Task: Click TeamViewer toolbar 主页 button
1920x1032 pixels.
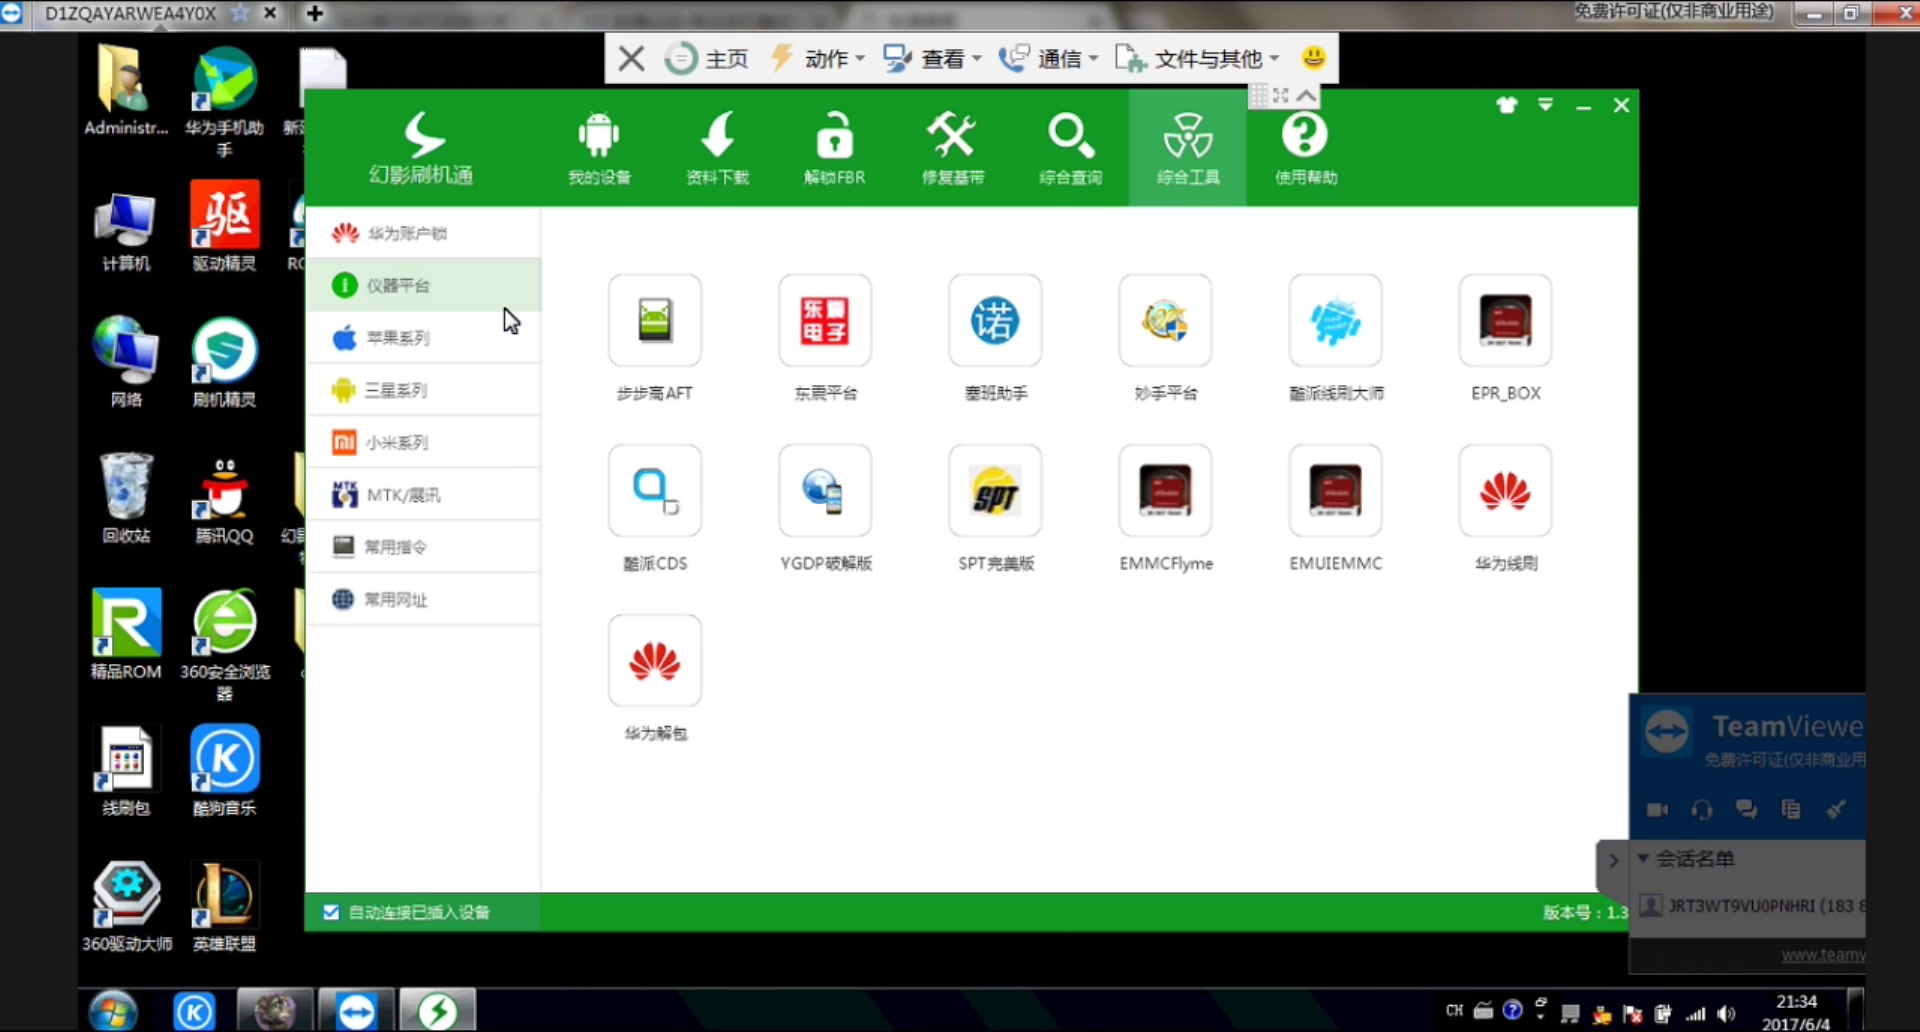Action: coord(707,59)
